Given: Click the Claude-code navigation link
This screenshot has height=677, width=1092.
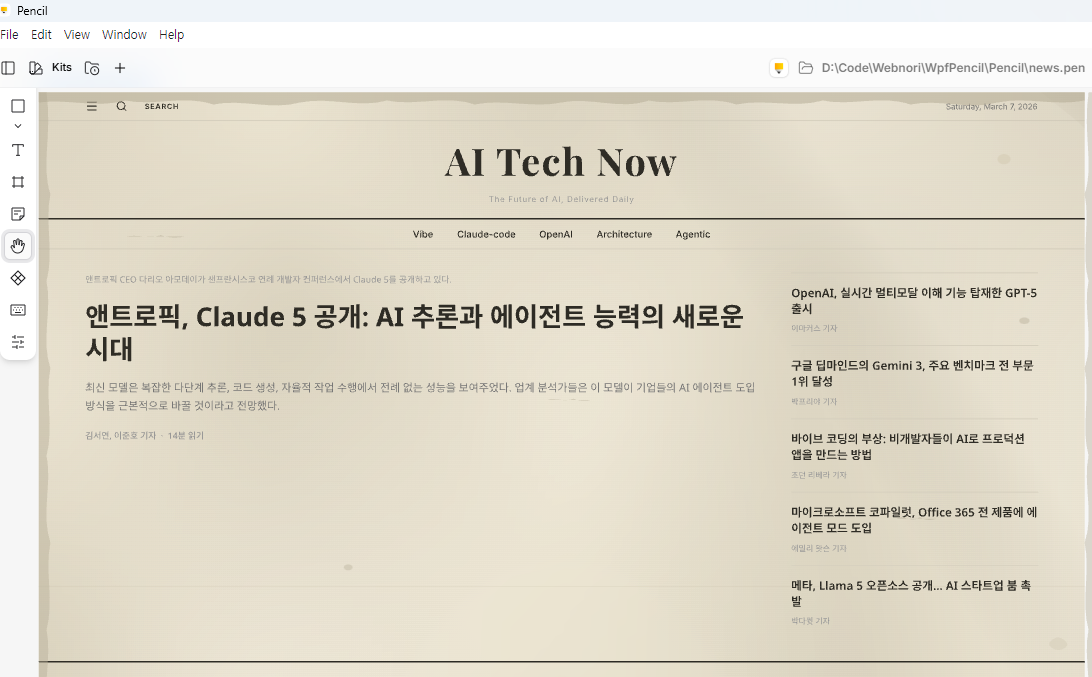Looking at the screenshot, I should click(486, 234).
